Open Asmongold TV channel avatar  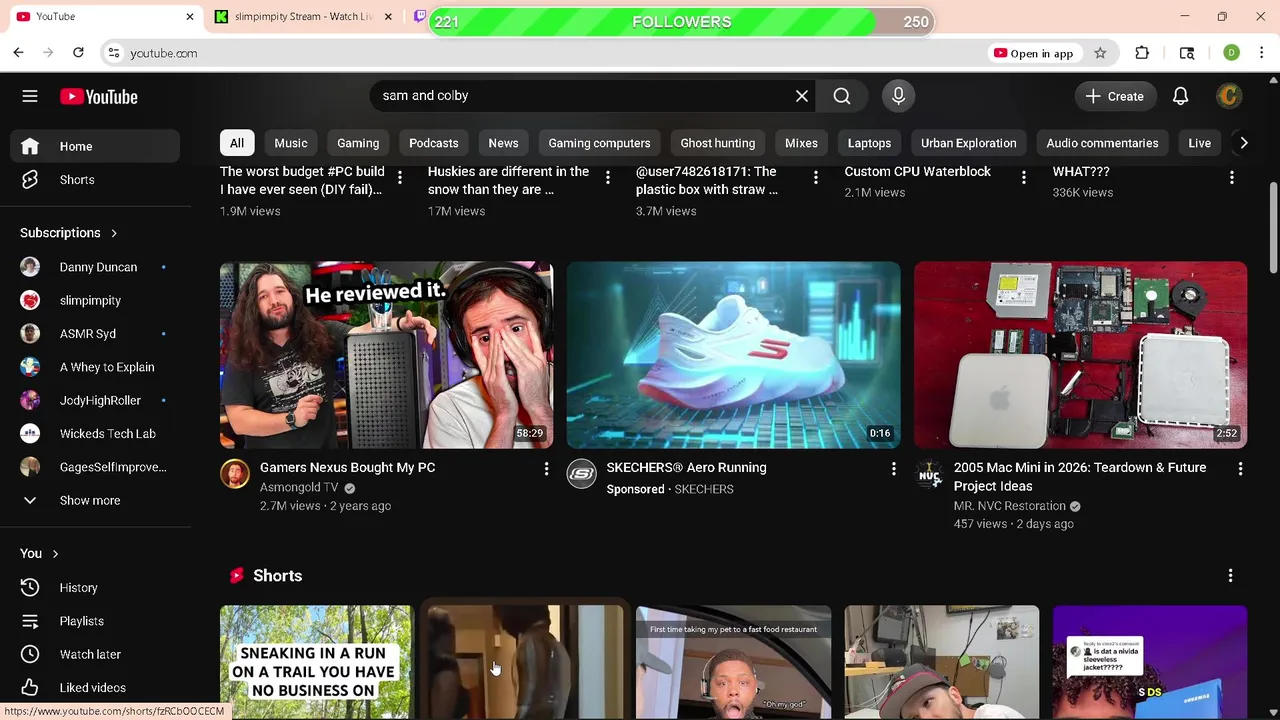click(235, 474)
